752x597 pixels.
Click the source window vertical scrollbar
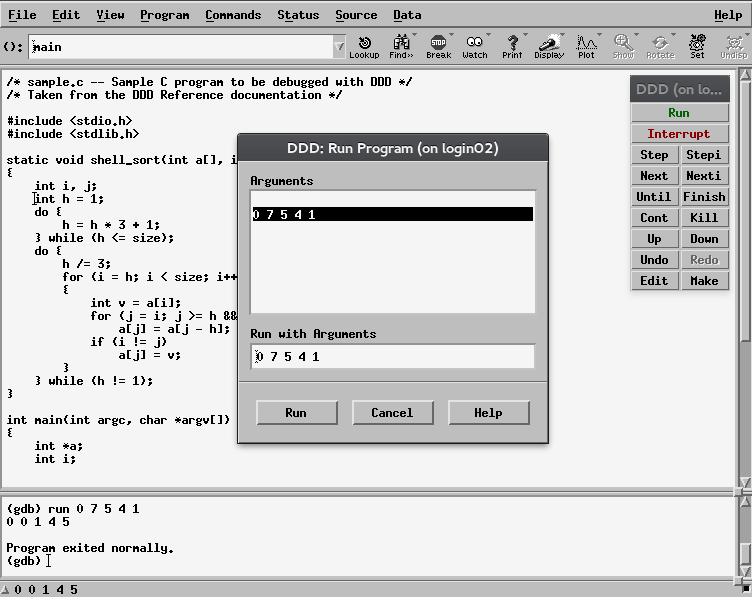pos(745,278)
